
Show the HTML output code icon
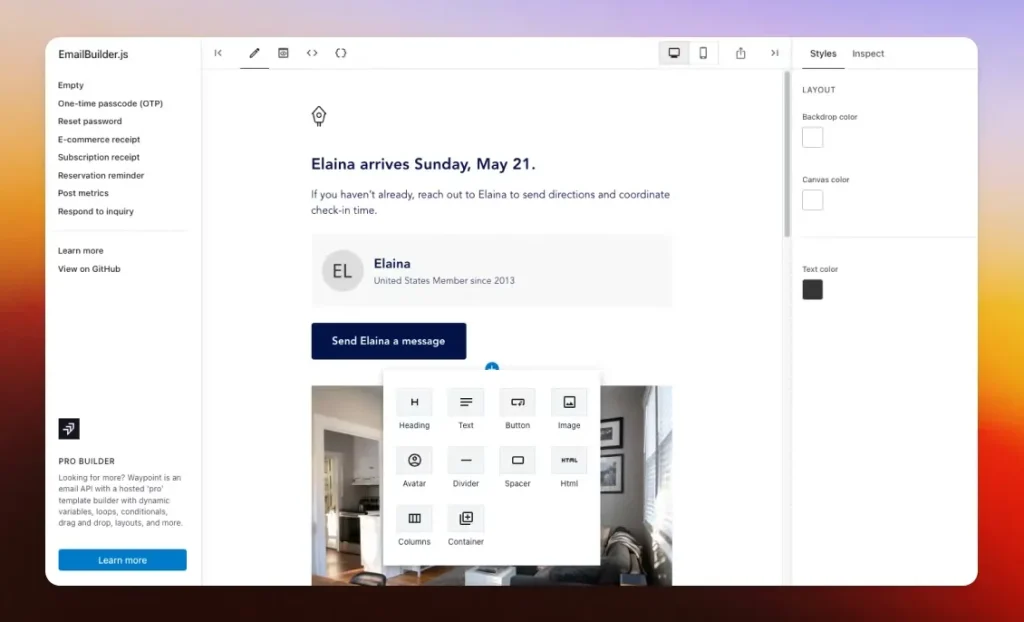pos(312,53)
